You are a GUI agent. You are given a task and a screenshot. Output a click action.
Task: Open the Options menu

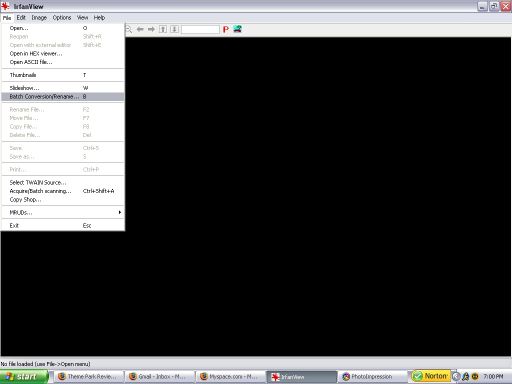[62, 18]
